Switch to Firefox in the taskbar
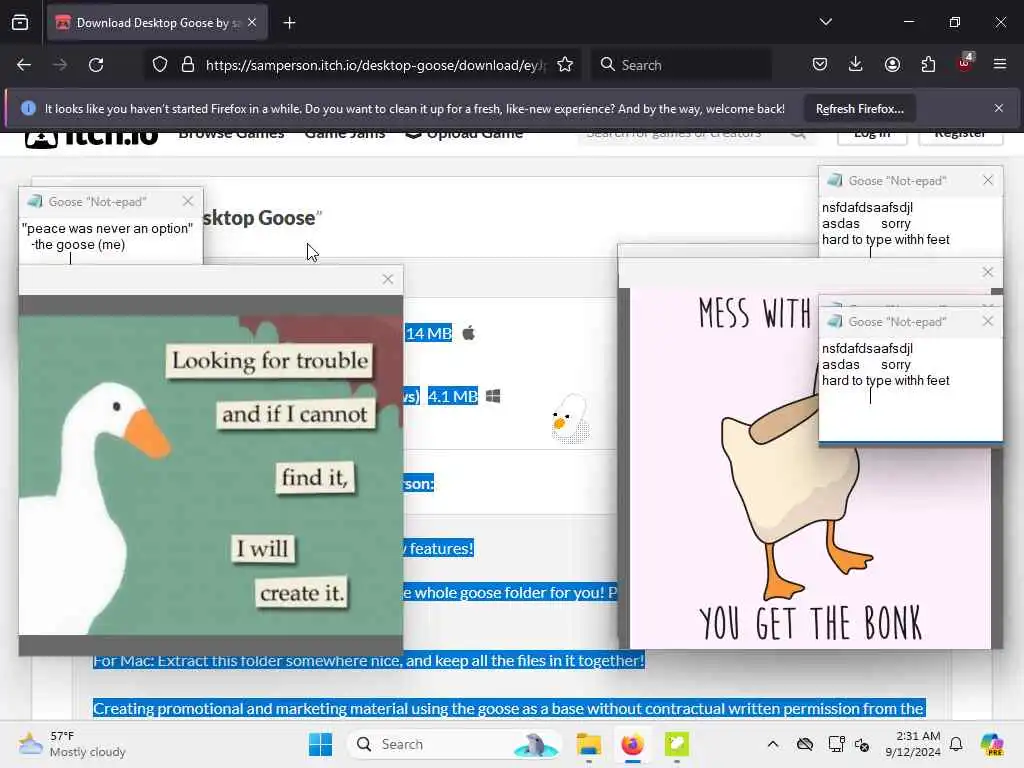The image size is (1024, 768). click(x=632, y=744)
